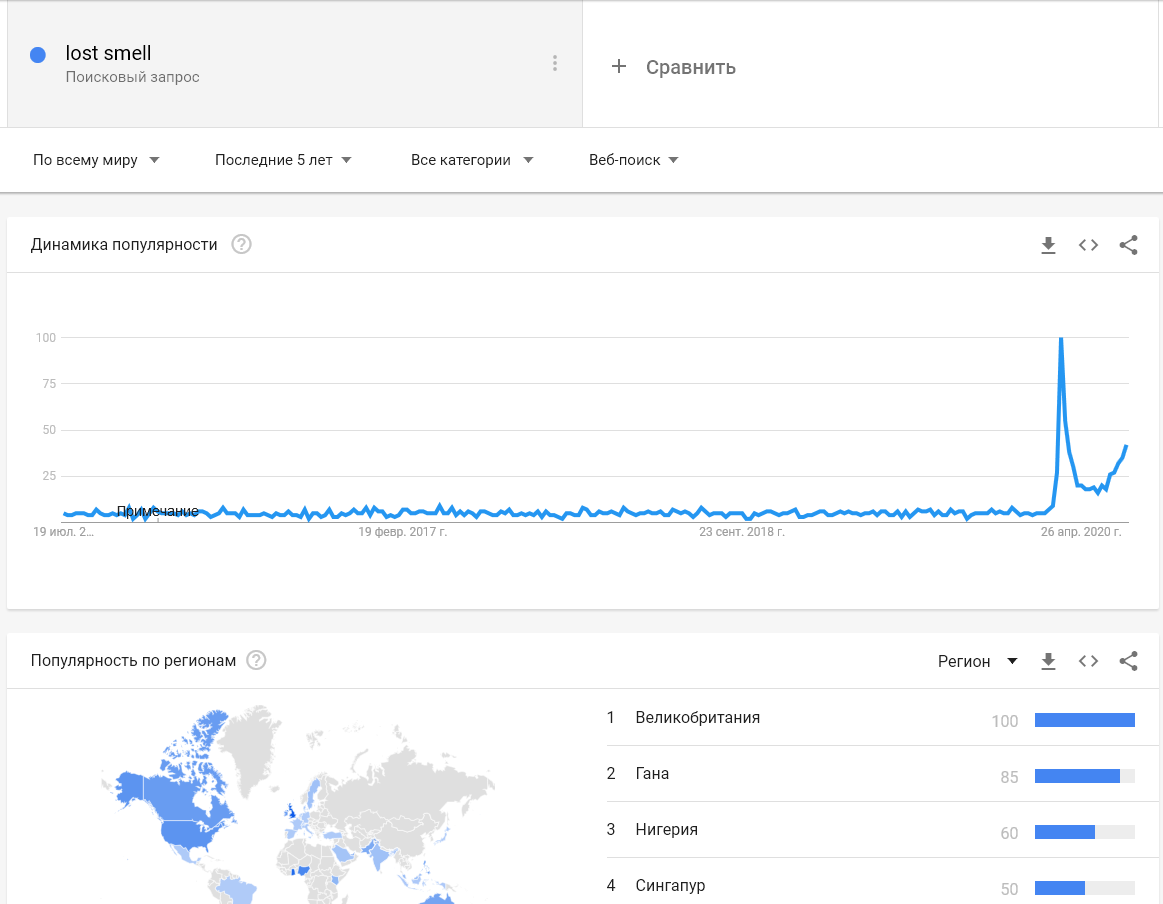Expand the Все категории dropdown

(x=471, y=160)
